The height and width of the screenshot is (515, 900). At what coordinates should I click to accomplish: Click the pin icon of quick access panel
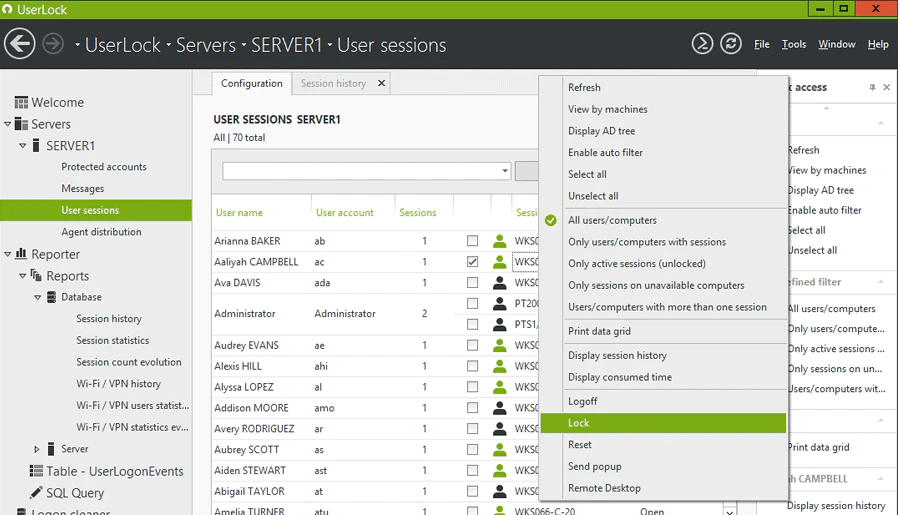872,87
